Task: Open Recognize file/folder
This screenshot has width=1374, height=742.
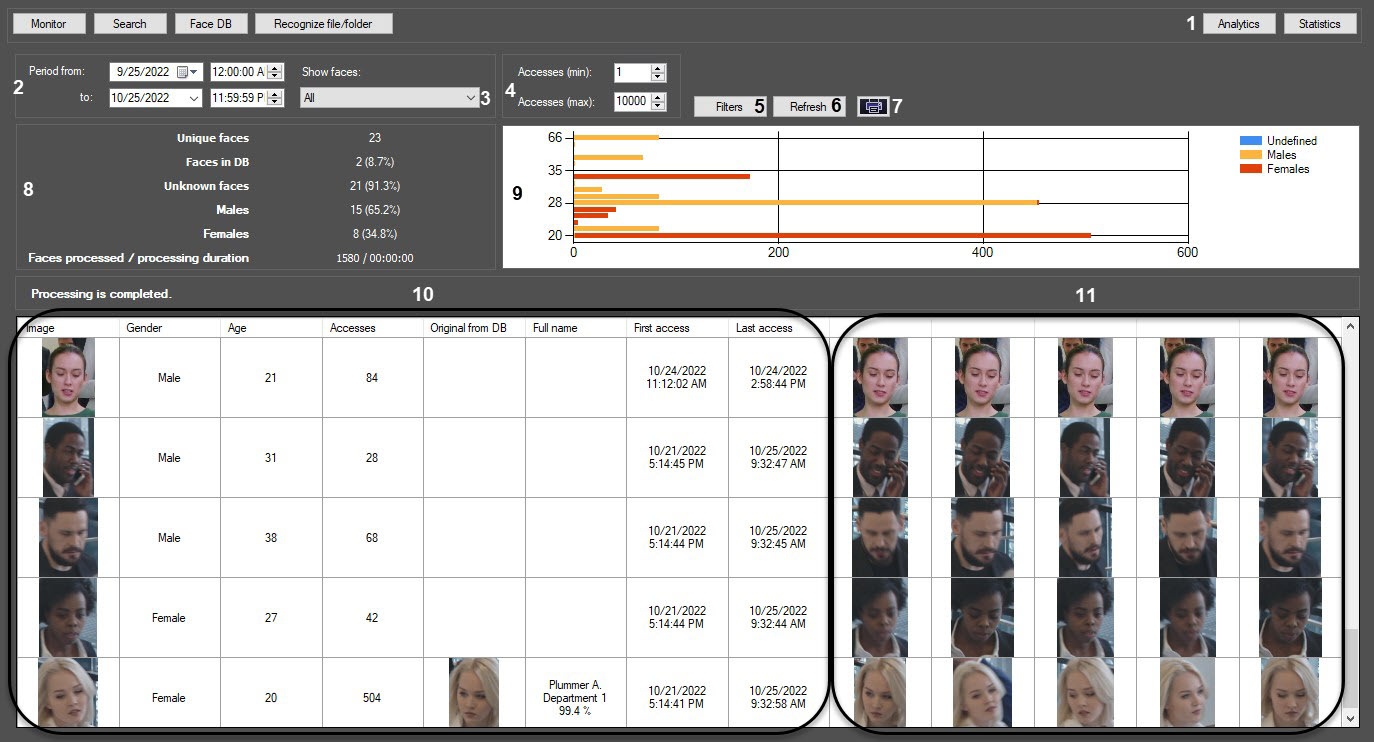Action: 323,23
